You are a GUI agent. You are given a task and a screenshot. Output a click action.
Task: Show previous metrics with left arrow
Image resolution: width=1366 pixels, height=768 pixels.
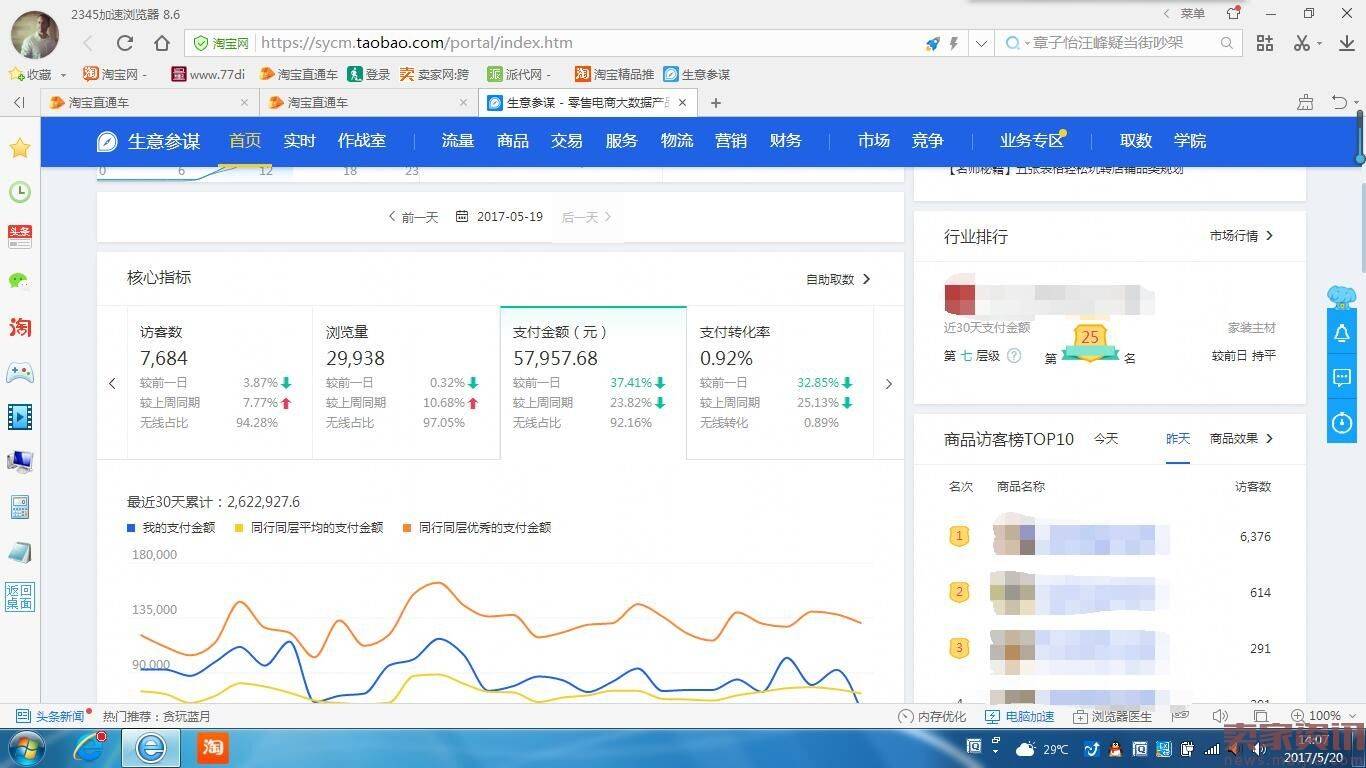112,383
